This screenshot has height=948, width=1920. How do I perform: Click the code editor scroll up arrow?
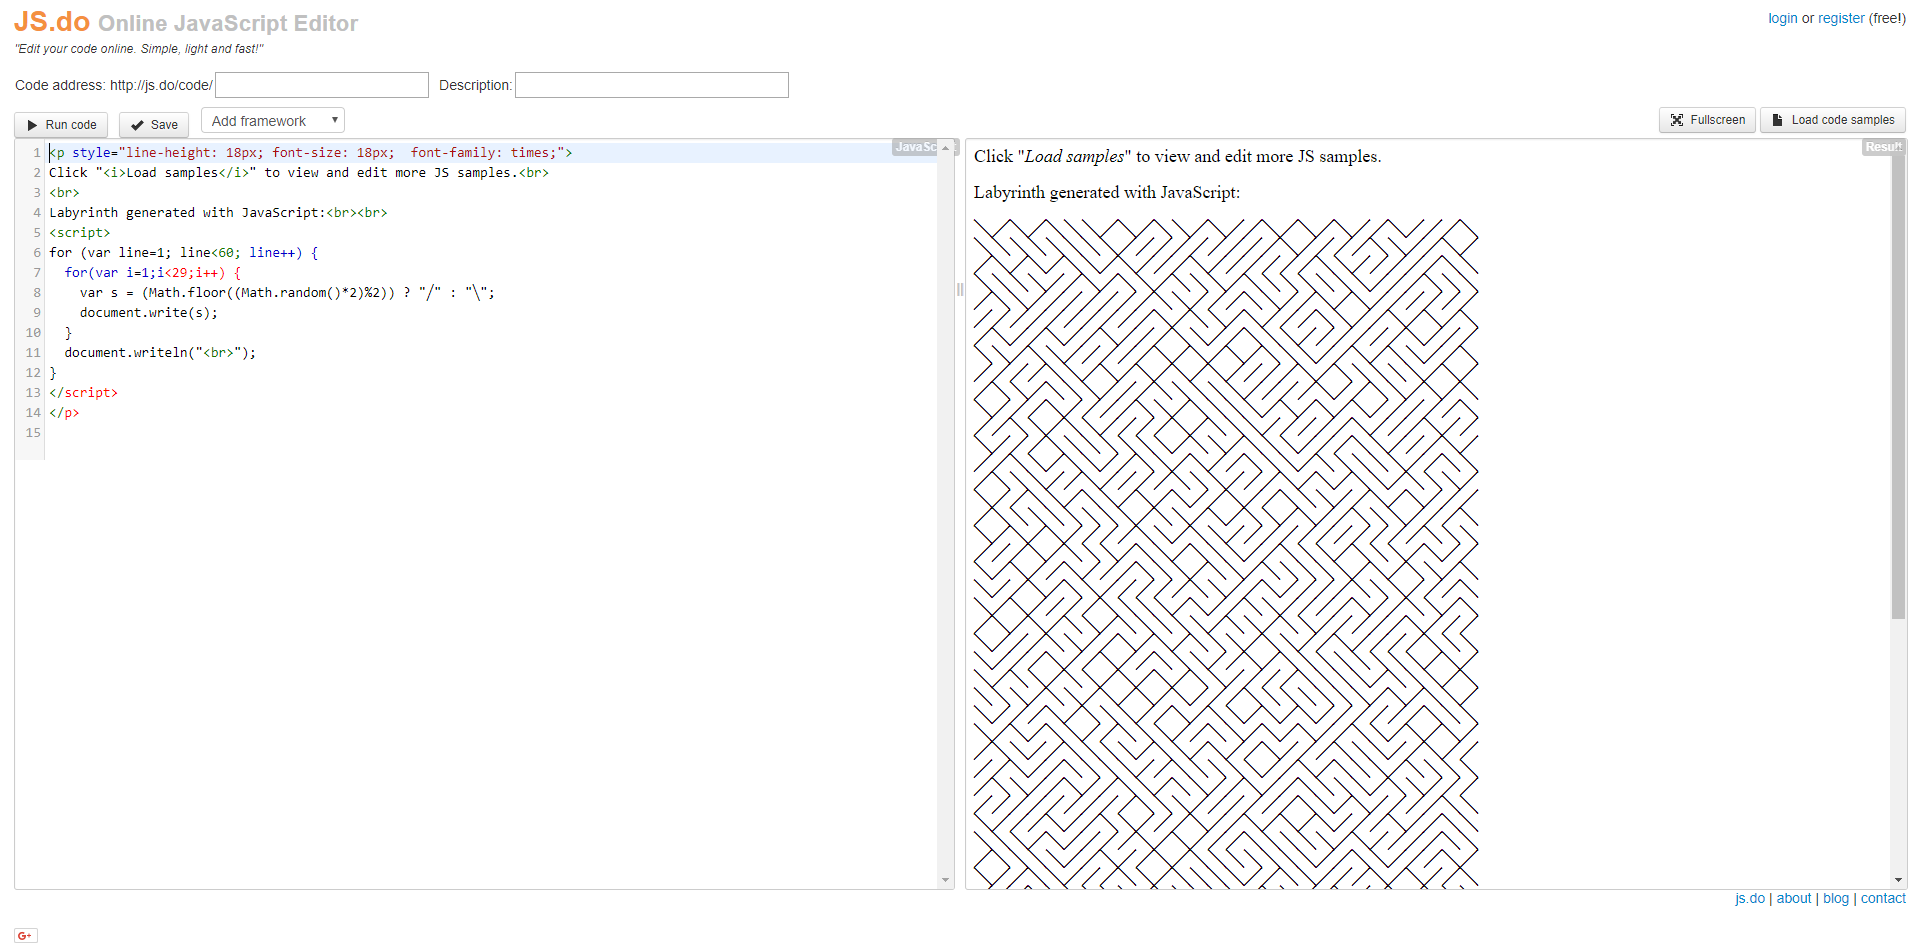(945, 148)
